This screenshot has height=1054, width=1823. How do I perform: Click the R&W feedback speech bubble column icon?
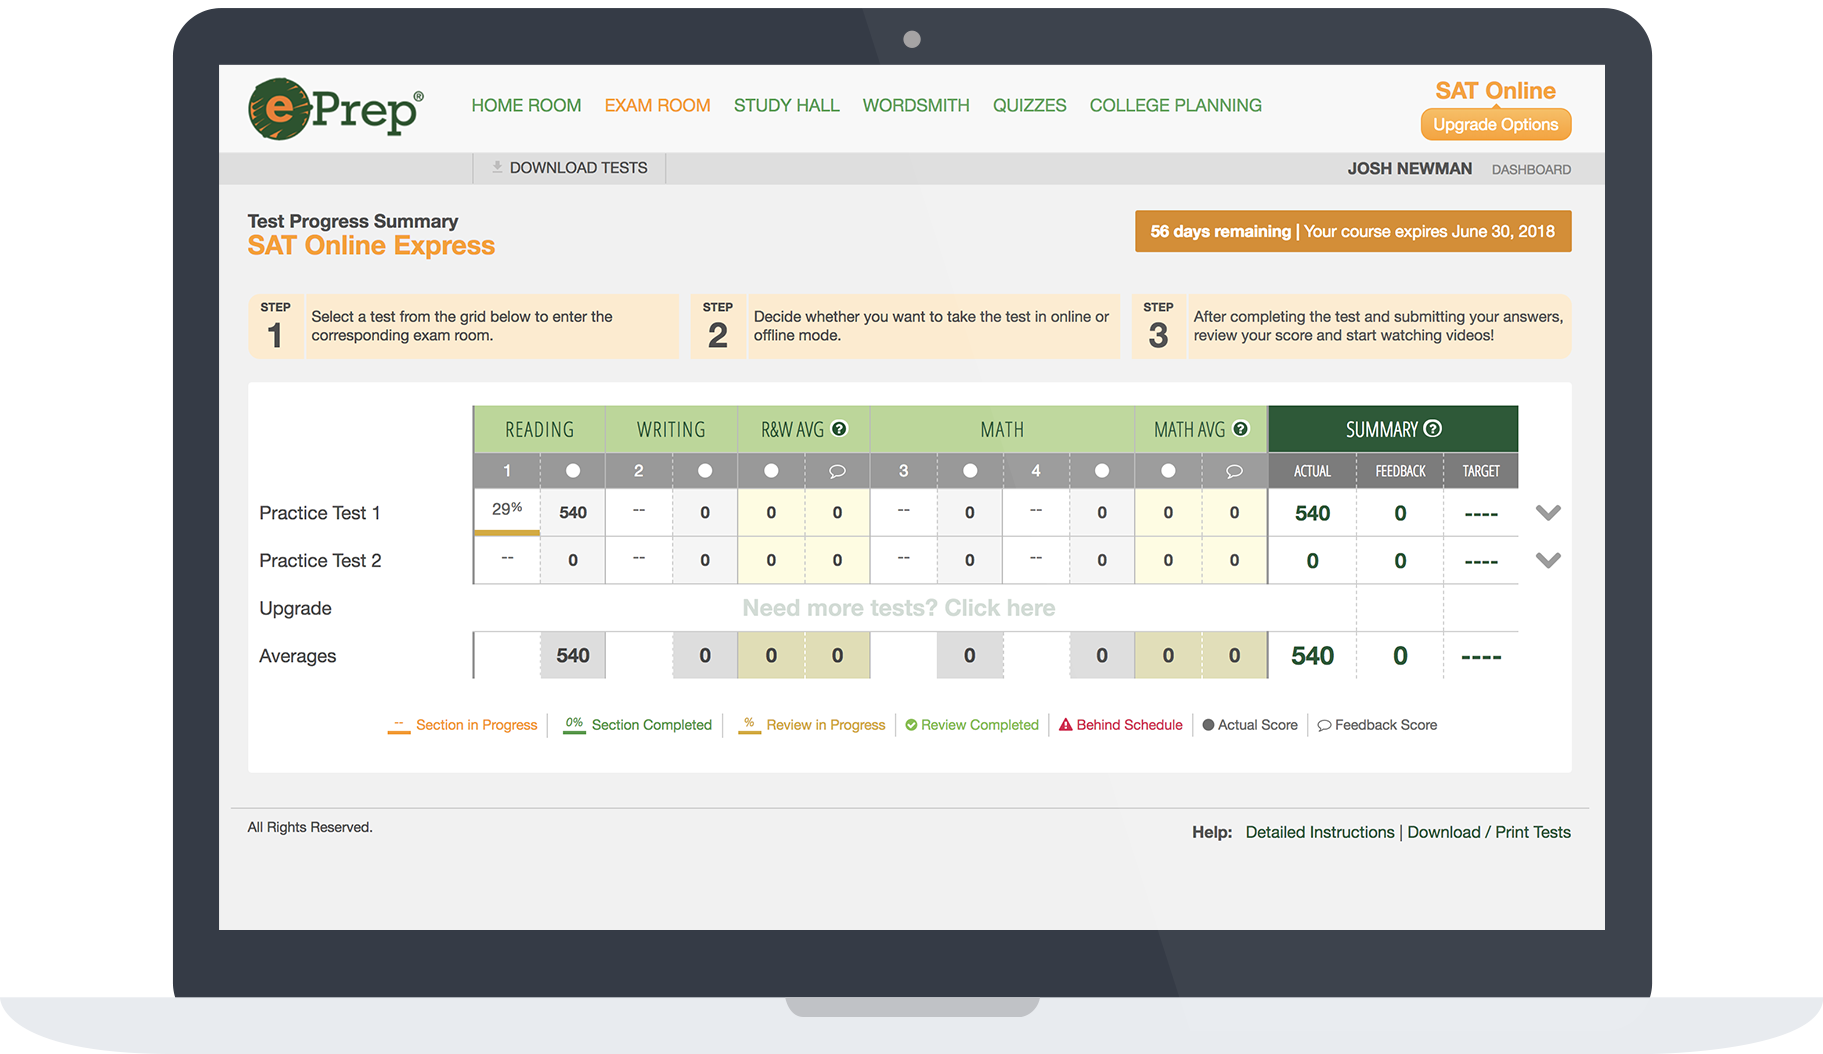coord(837,471)
